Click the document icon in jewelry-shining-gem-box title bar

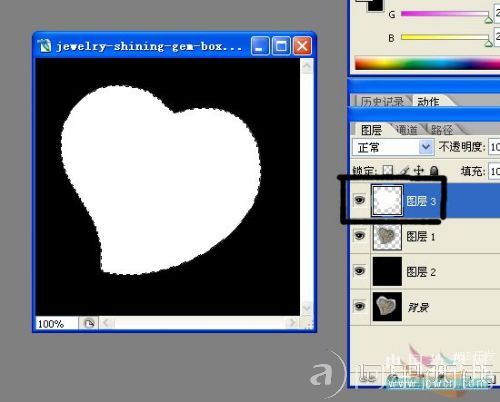point(44,45)
